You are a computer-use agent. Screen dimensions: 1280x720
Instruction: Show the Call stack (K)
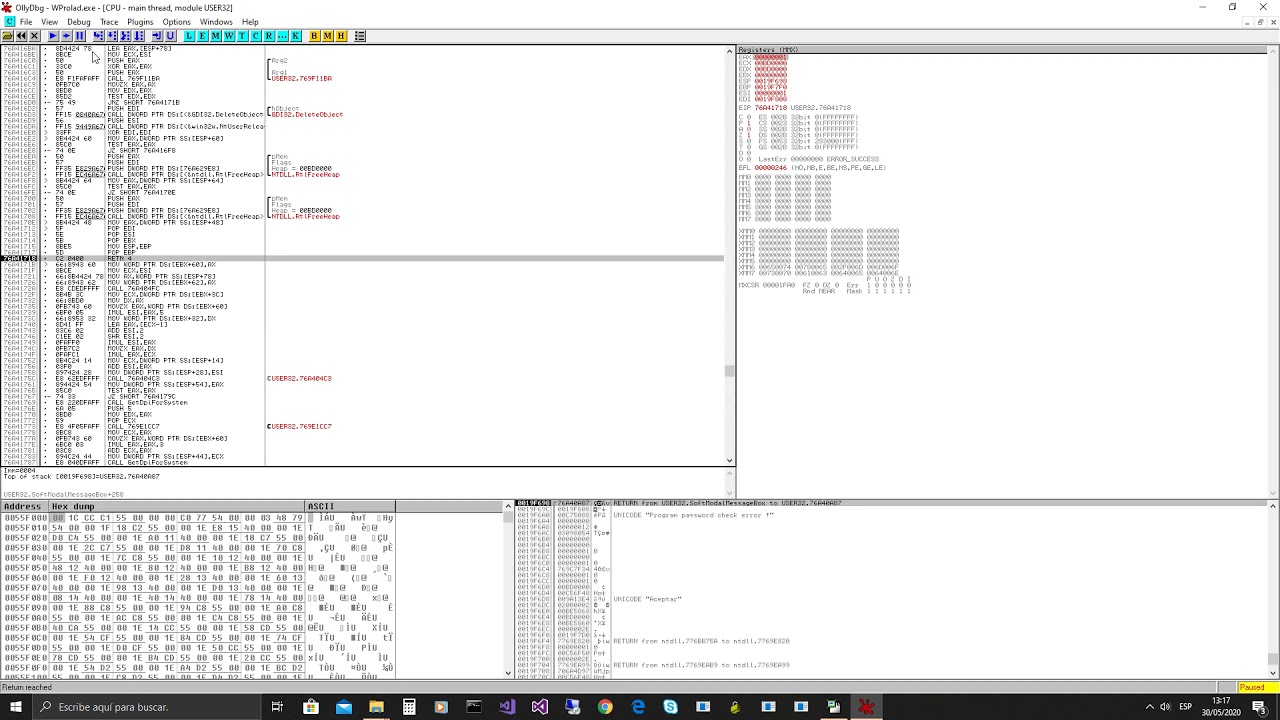point(296,36)
